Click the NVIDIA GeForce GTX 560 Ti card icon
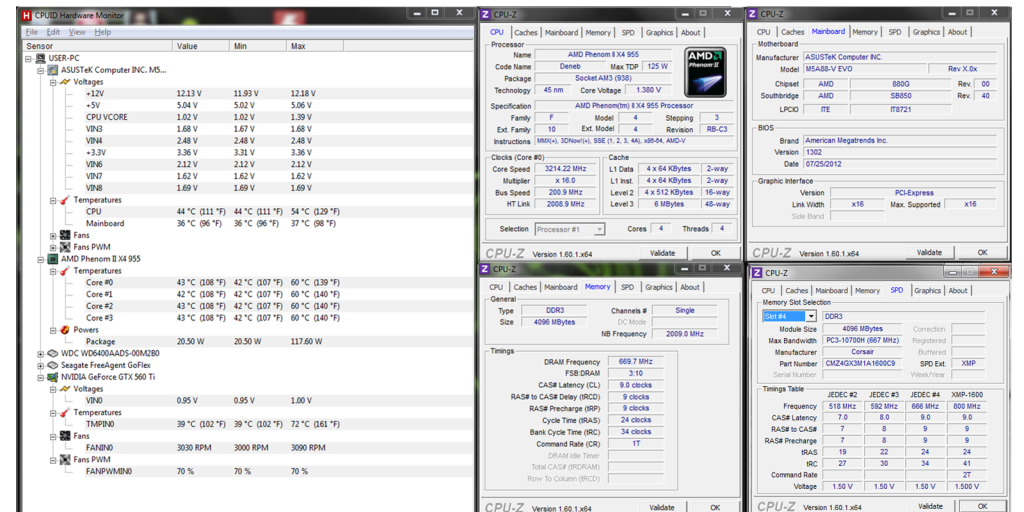1024x512 pixels. pos(52,377)
